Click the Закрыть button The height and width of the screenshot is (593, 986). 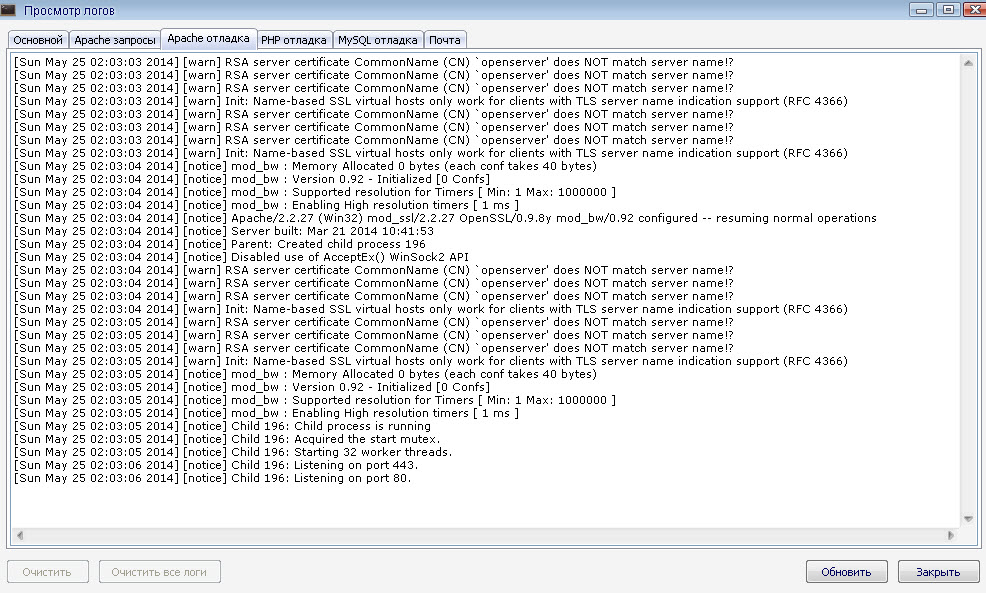tap(937, 572)
